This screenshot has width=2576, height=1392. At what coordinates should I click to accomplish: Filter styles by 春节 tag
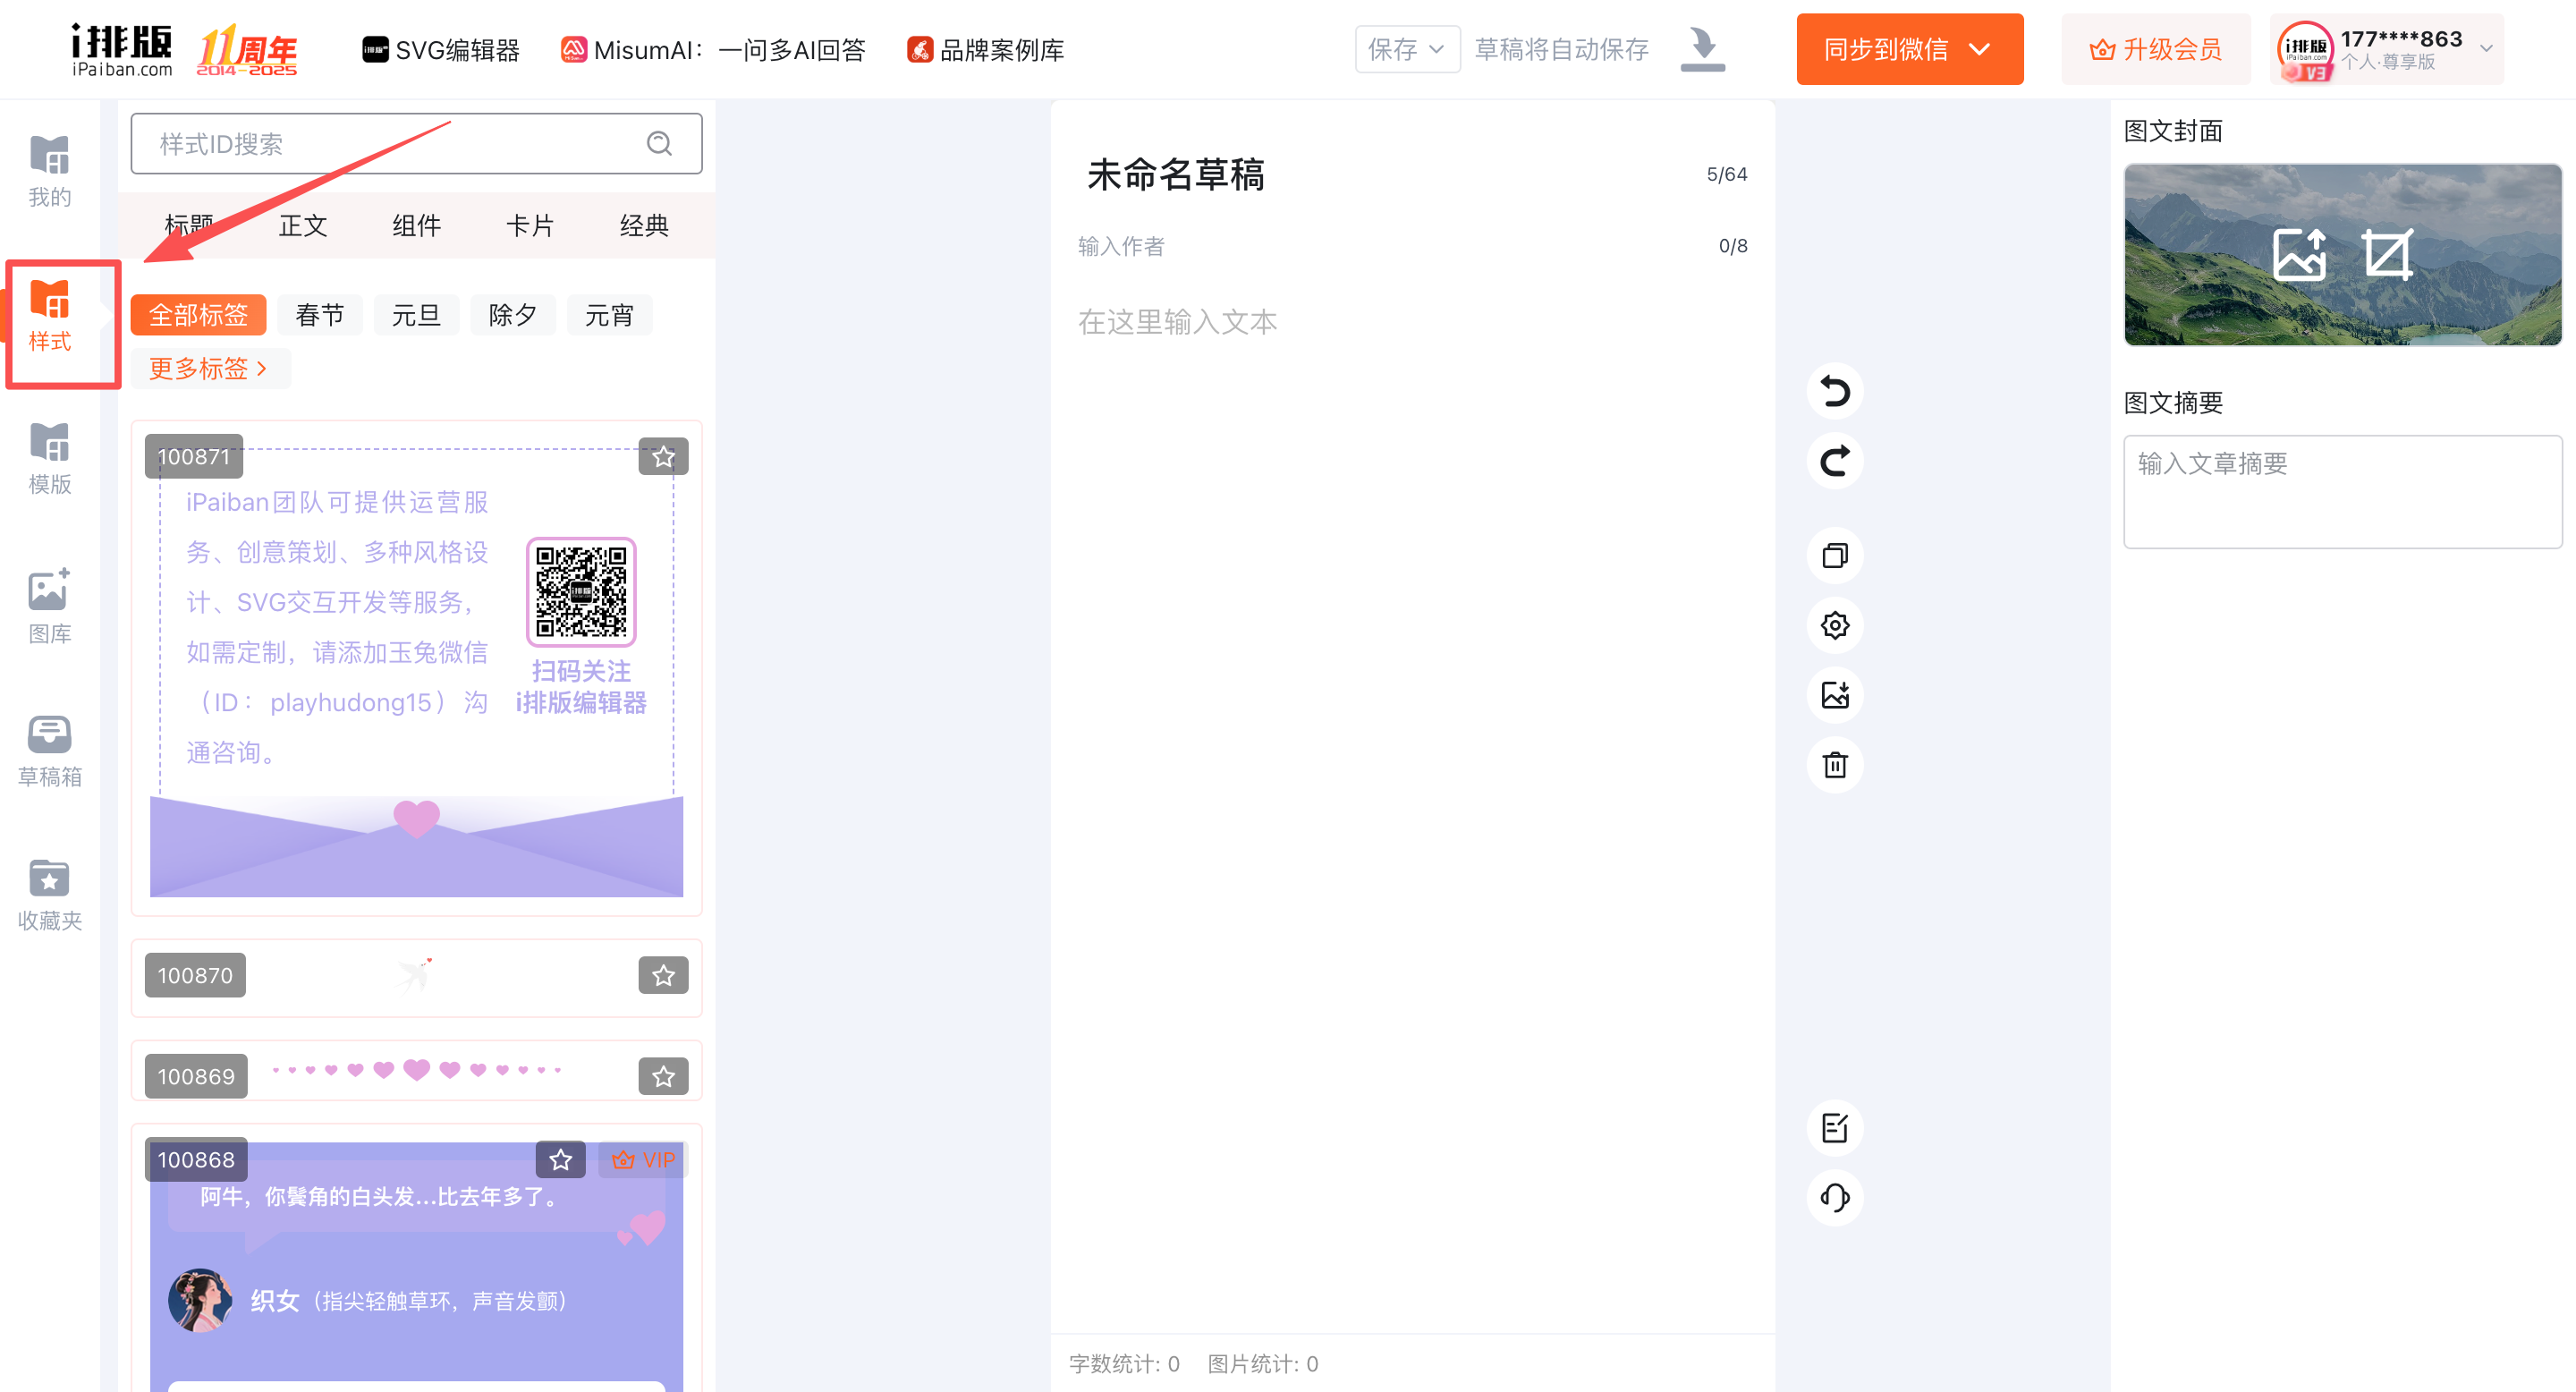[319, 315]
